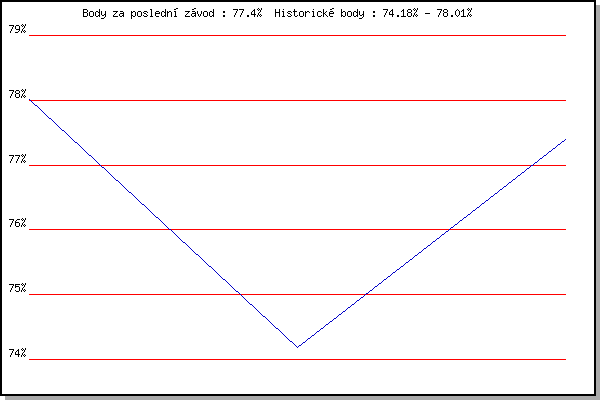Click the lowest point of the blue line
The width and height of the screenshot is (600, 400).
click(x=297, y=347)
